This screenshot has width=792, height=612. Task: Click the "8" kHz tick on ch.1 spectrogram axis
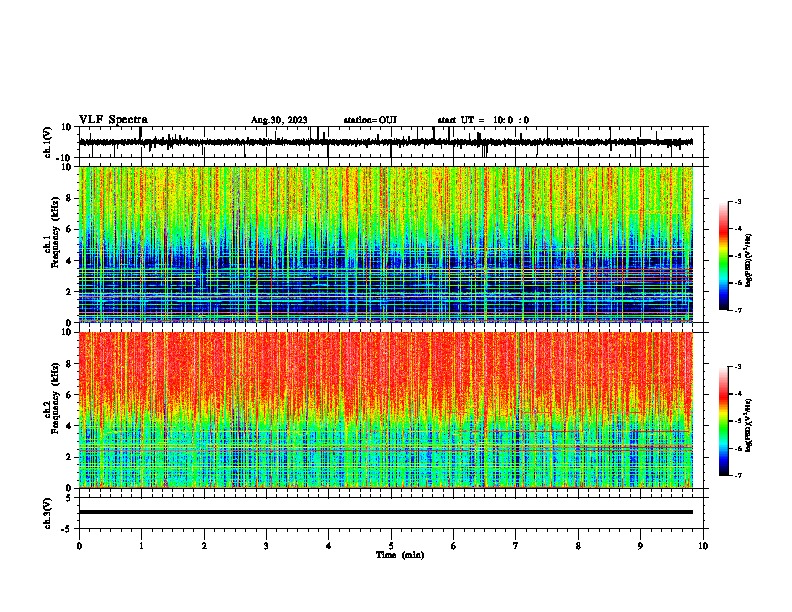[70, 198]
